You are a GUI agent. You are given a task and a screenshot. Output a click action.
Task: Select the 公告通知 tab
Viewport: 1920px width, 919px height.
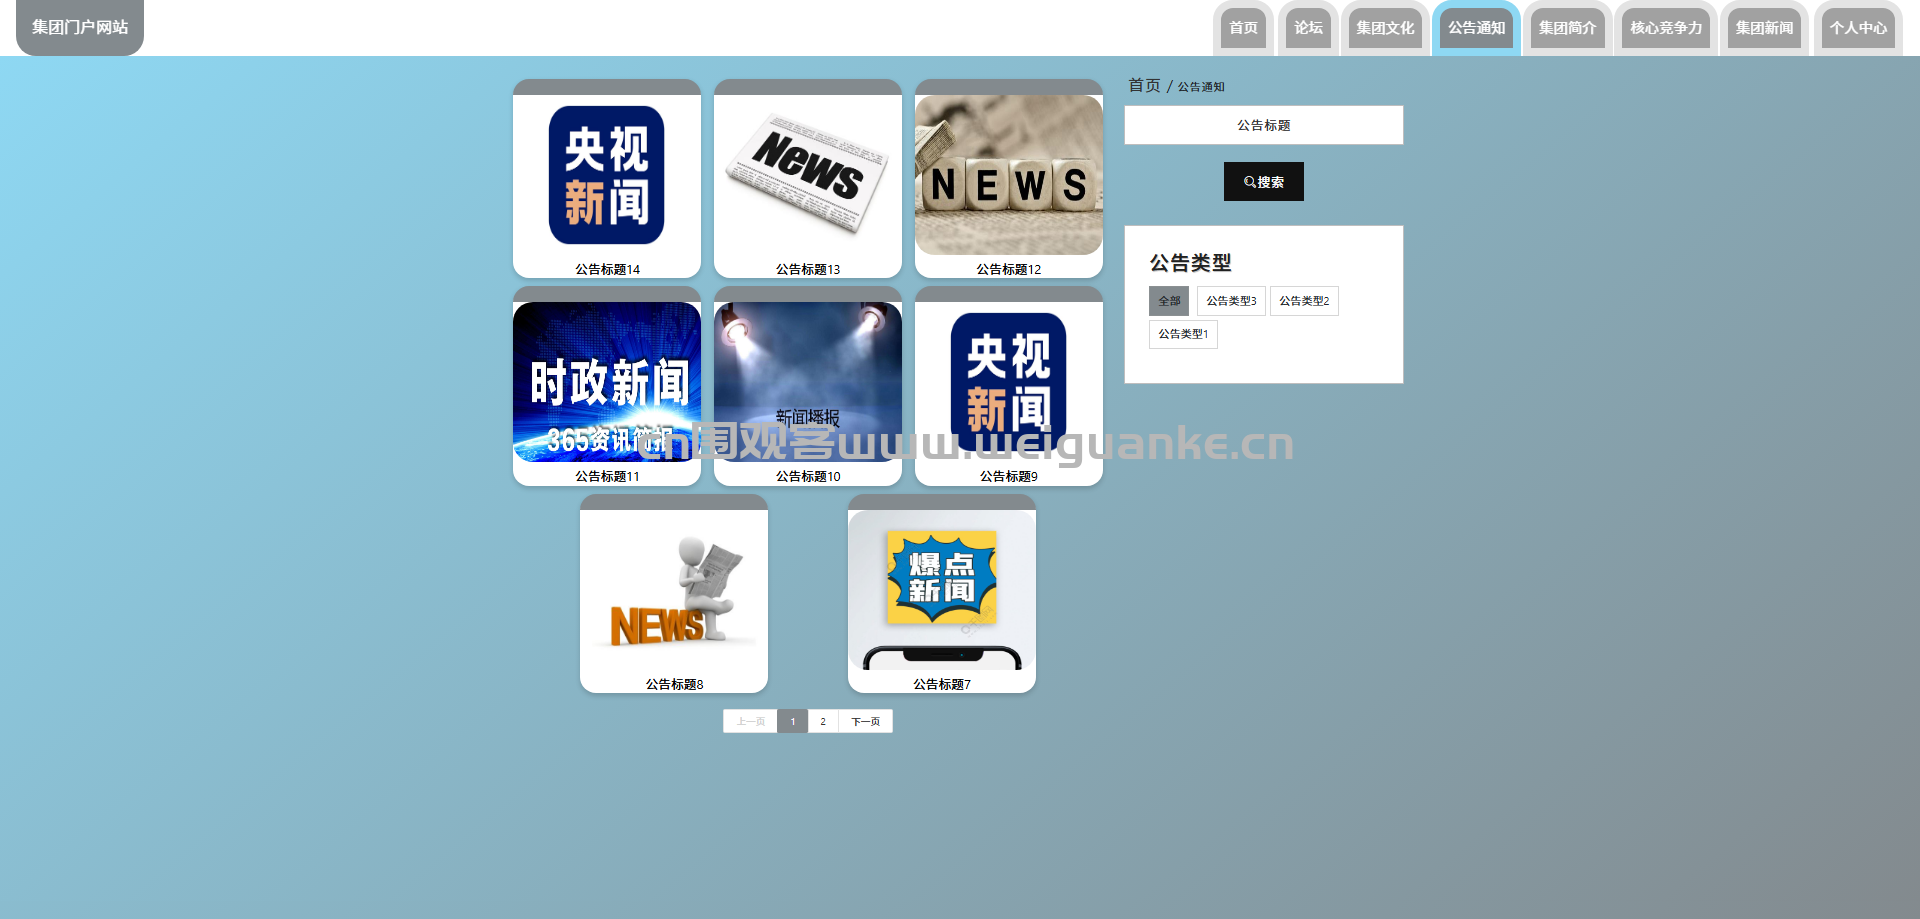point(1476,28)
